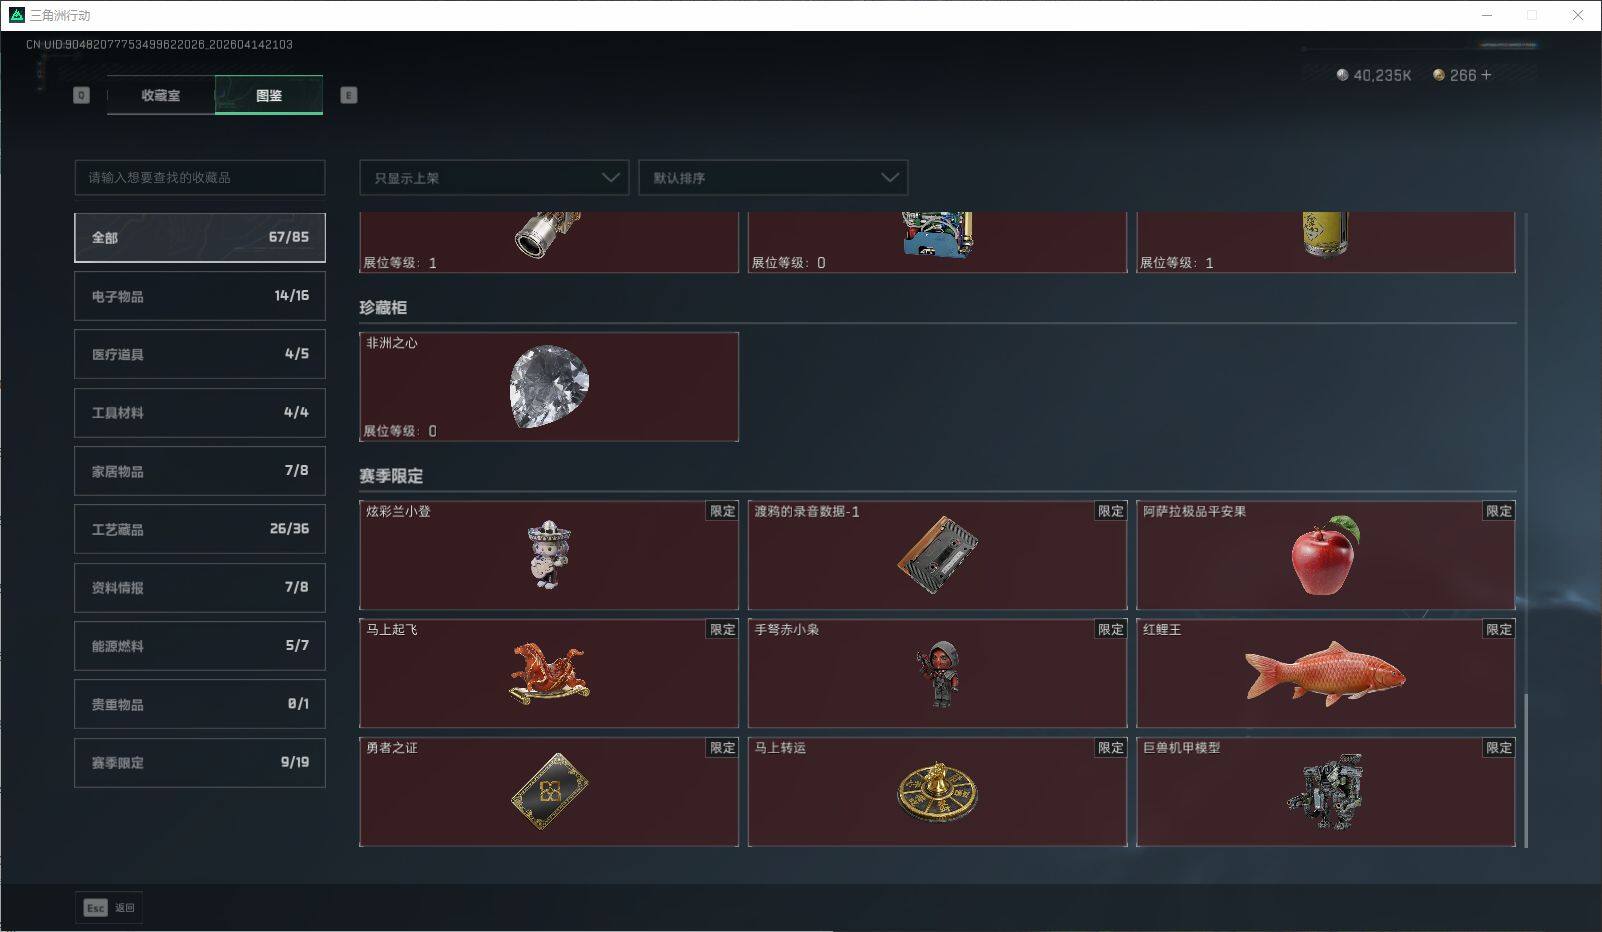Select the 马上起飞 horse statue icon

[549, 674]
